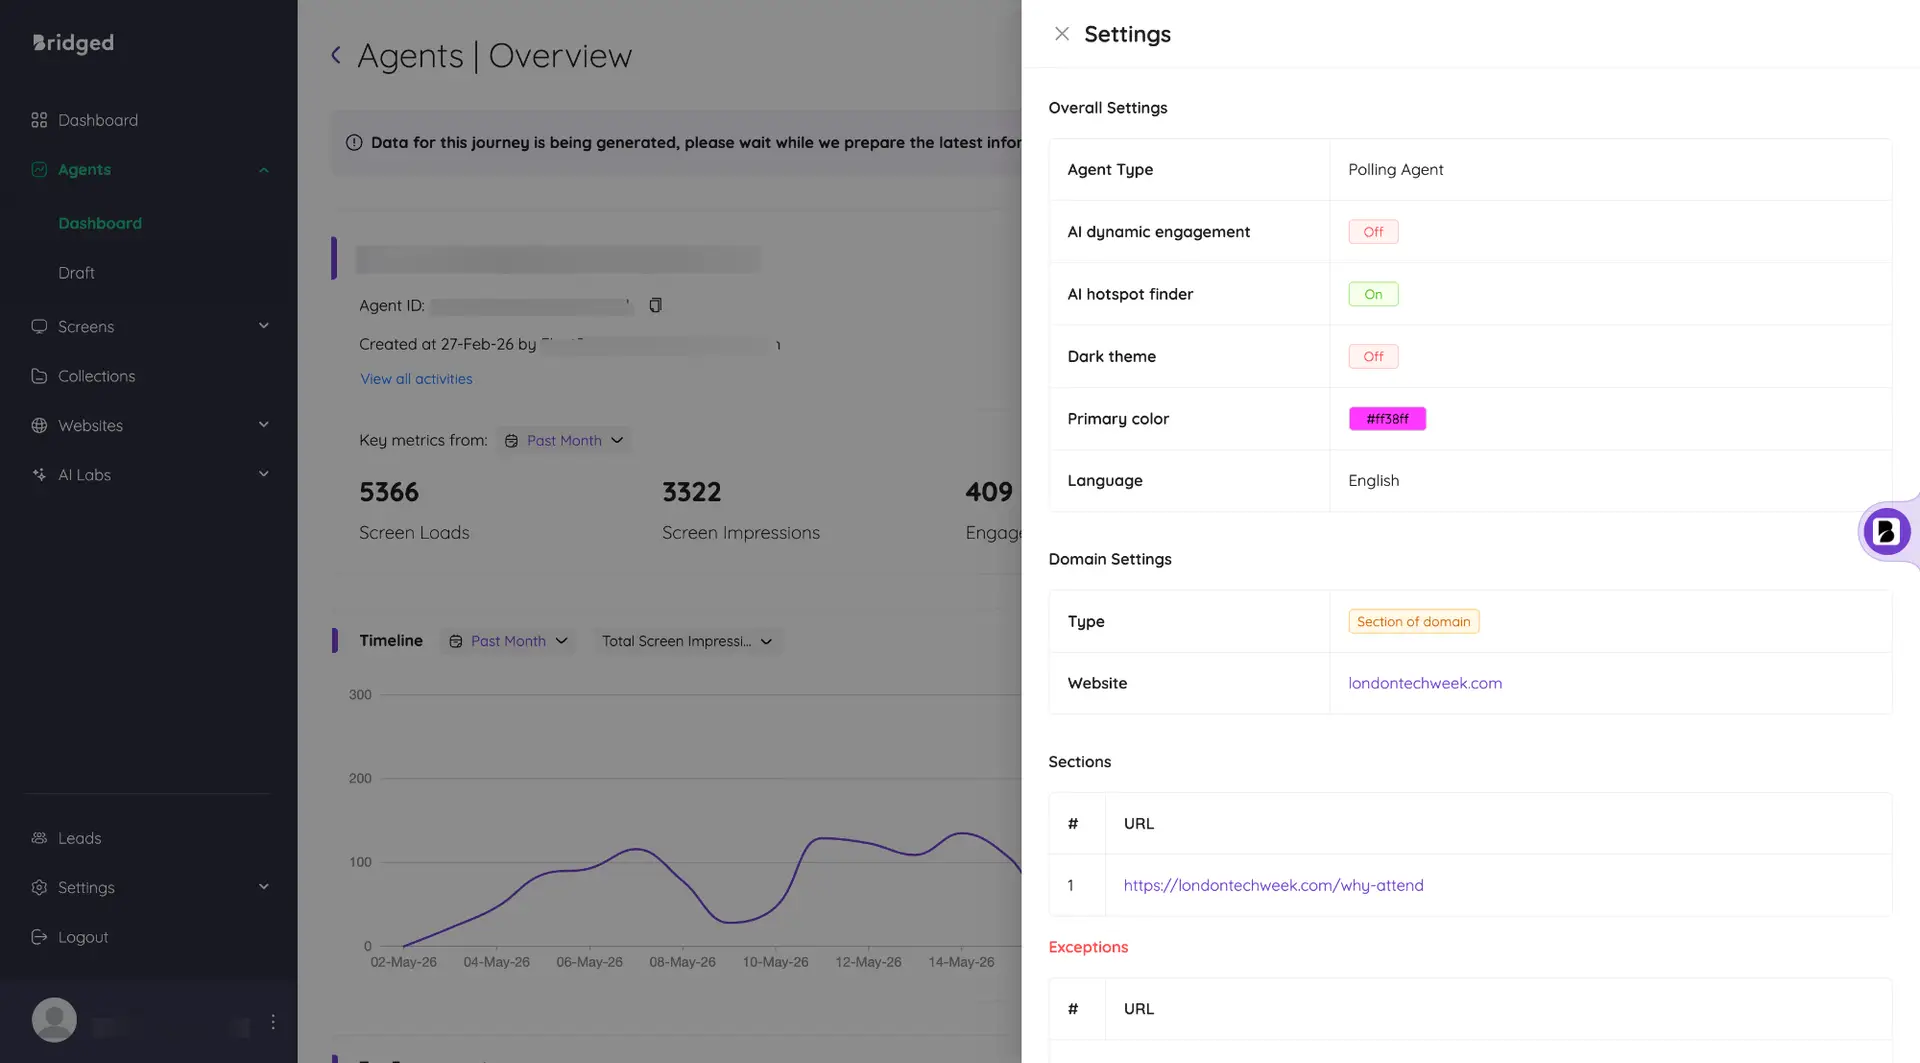1920x1063 pixels.
Task: Click the Dashboard grid icon in sidebar
Action: click(39, 120)
